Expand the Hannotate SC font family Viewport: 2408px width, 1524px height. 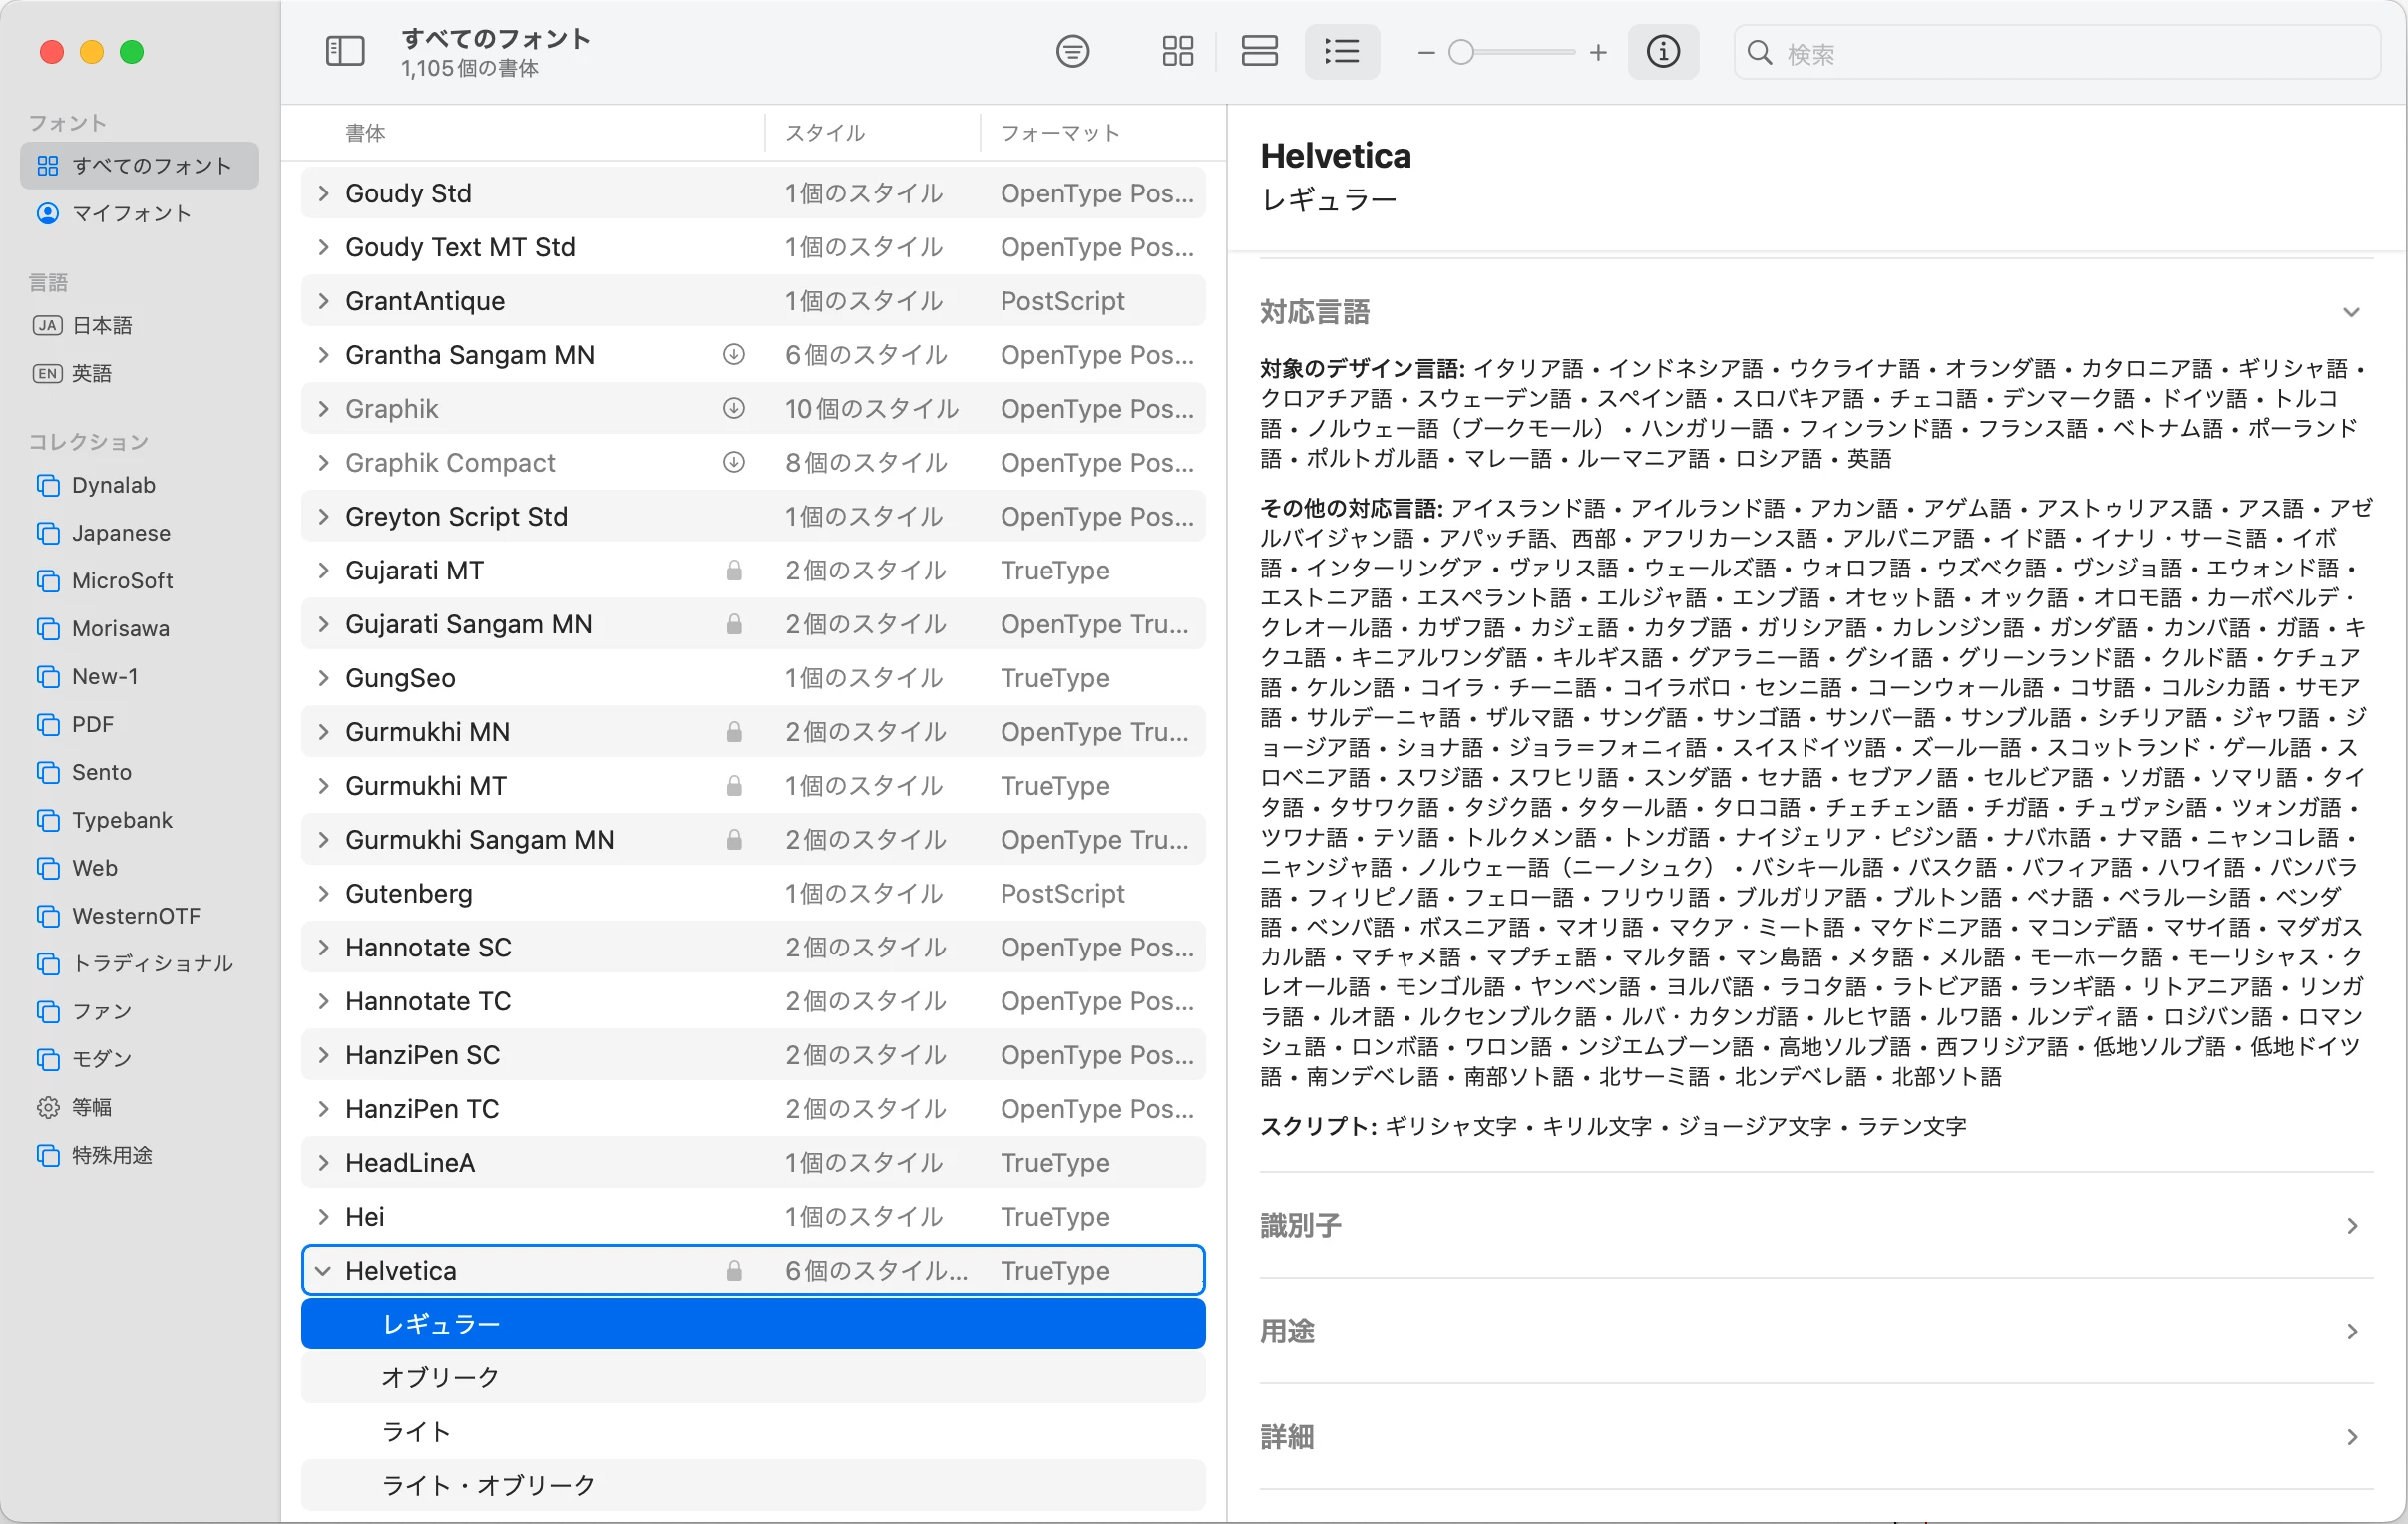tap(323, 947)
